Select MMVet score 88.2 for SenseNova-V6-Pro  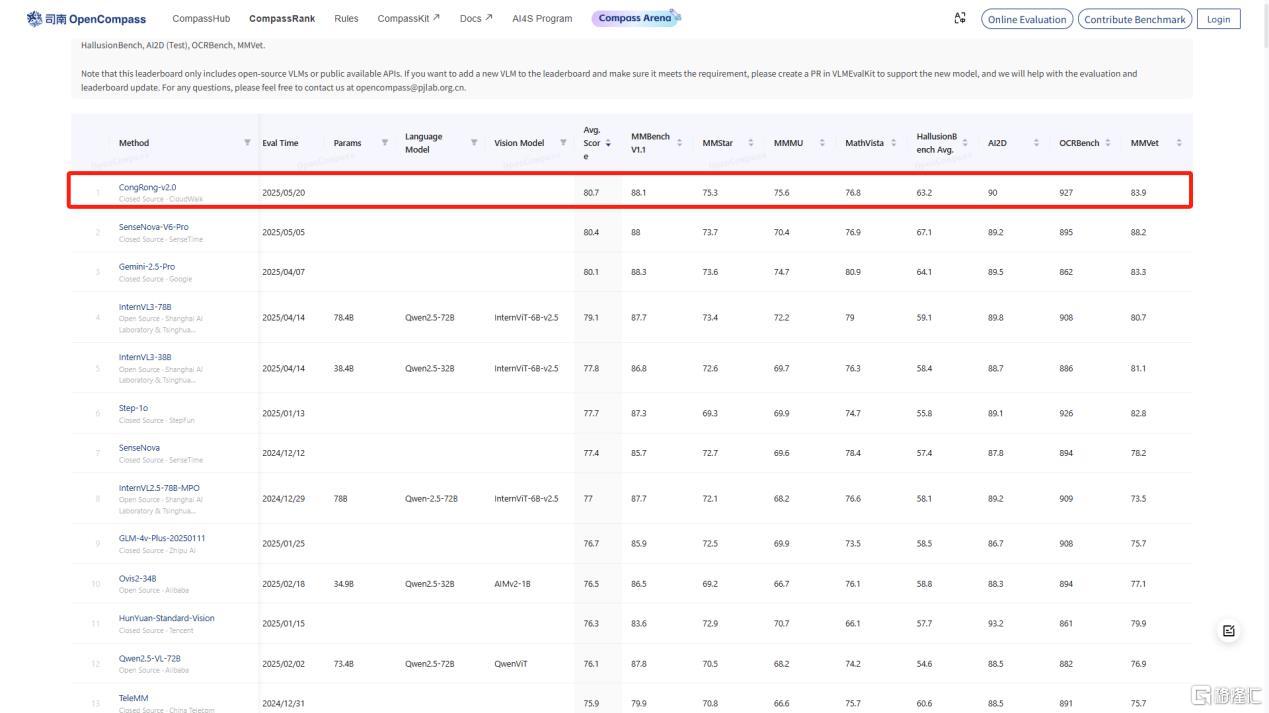click(1138, 232)
